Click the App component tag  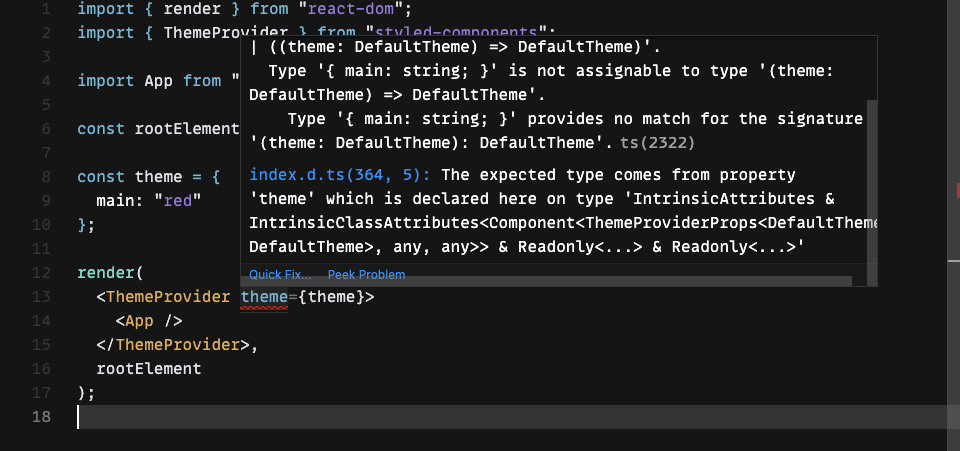click(139, 321)
